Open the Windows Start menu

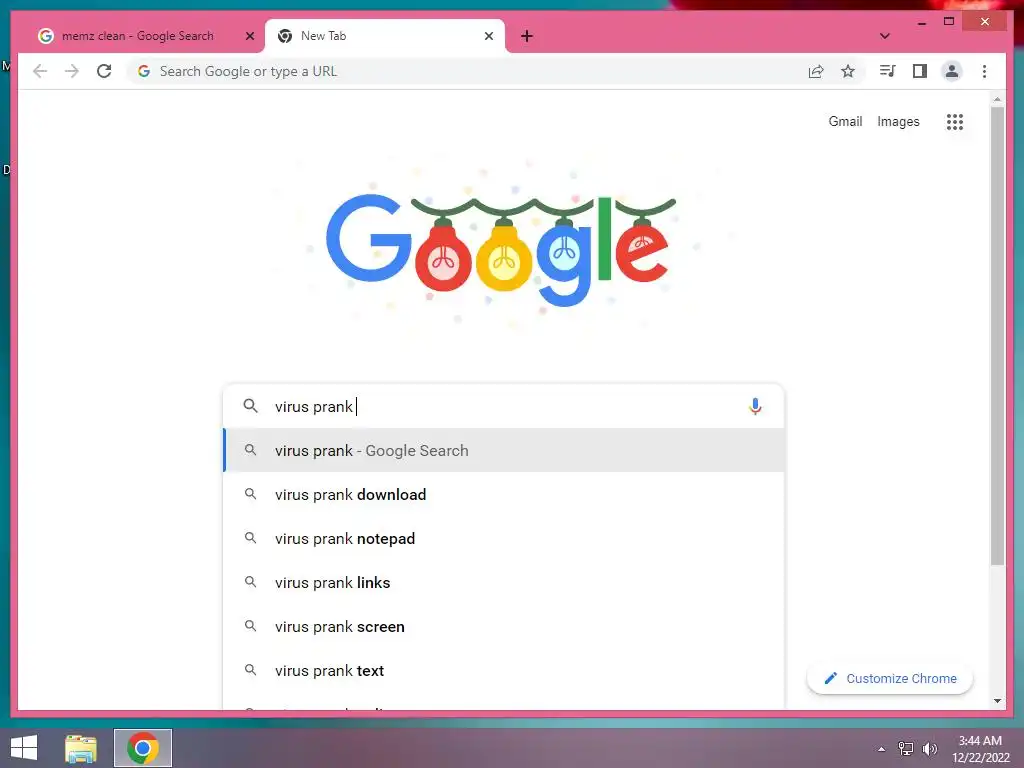click(x=24, y=748)
